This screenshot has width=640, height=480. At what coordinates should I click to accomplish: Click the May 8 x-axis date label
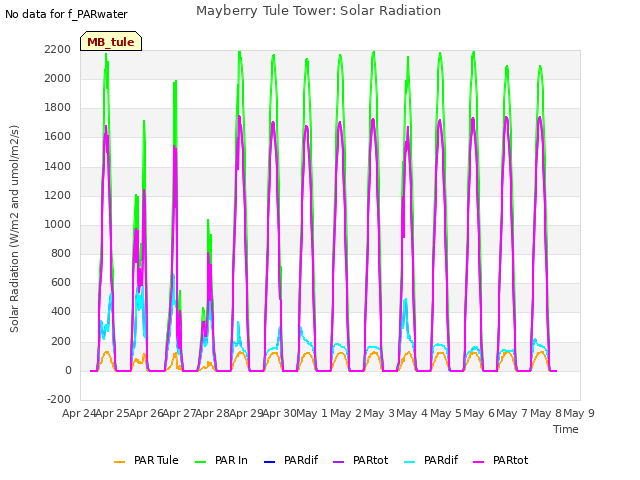pos(546,413)
